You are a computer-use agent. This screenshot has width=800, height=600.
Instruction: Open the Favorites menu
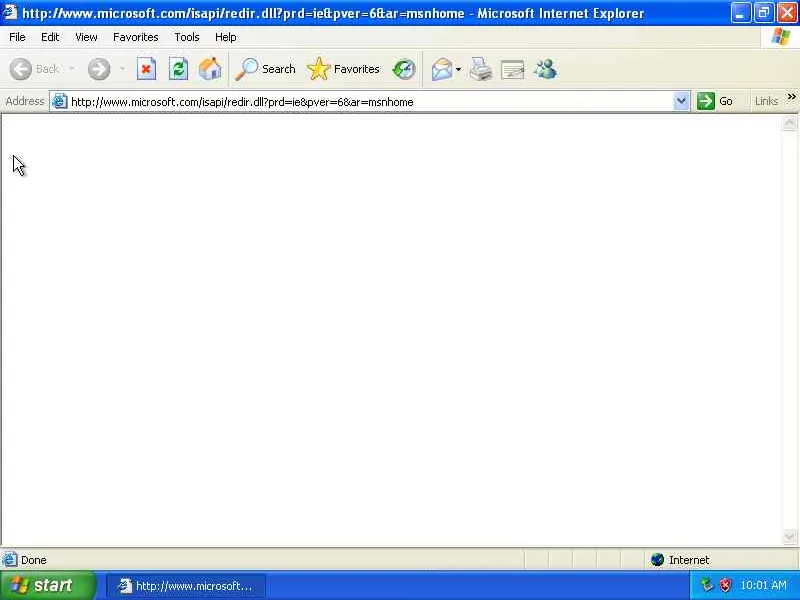tap(136, 37)
